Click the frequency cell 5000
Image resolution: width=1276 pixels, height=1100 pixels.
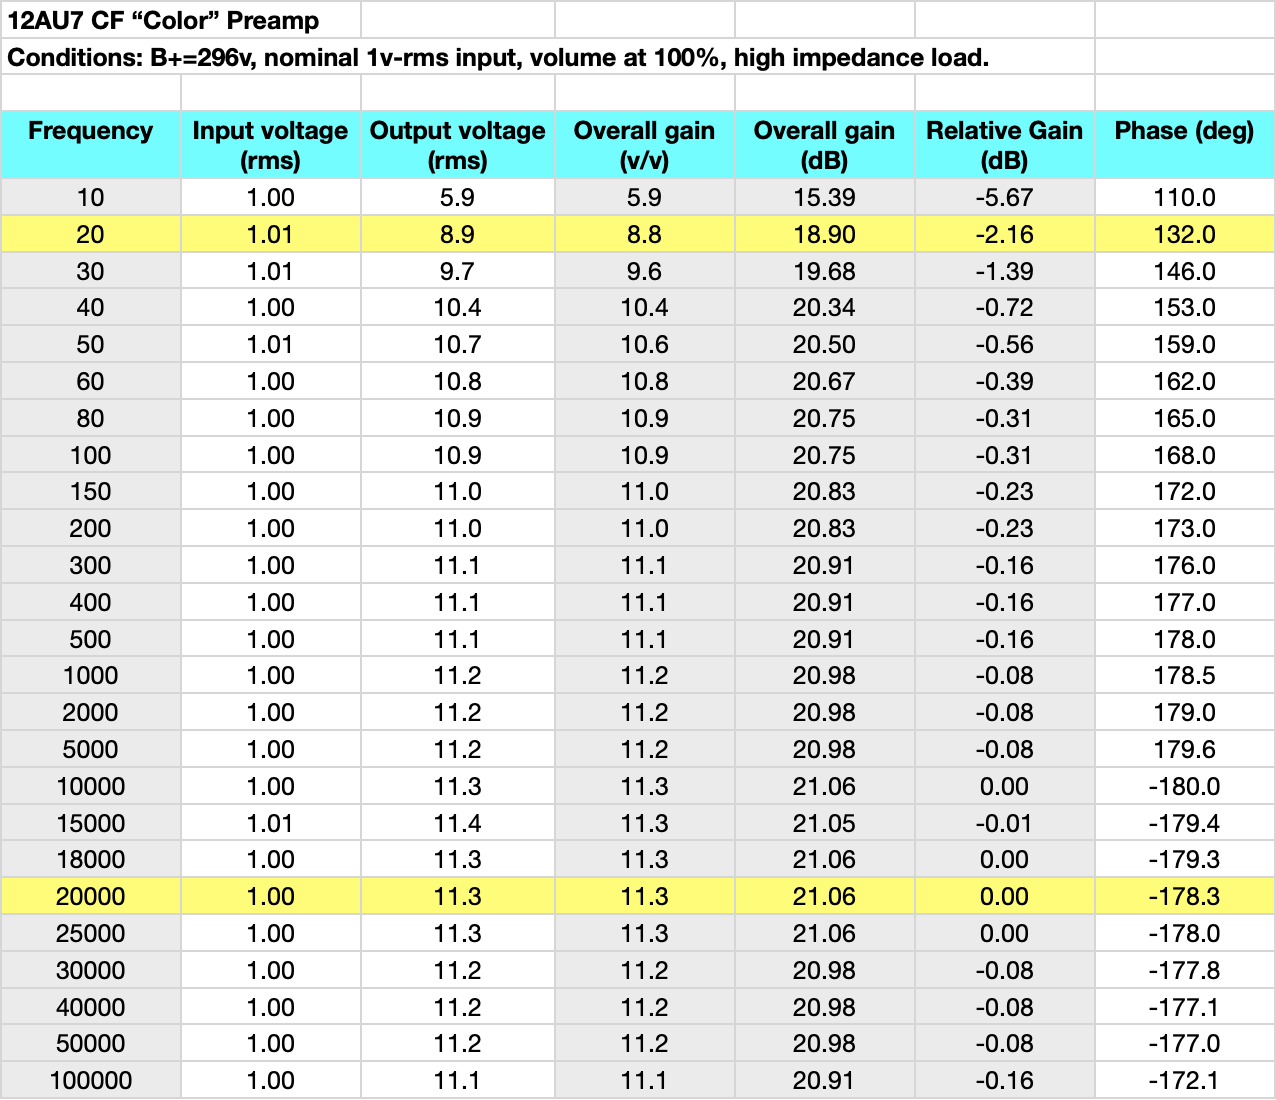pos(91,749)
